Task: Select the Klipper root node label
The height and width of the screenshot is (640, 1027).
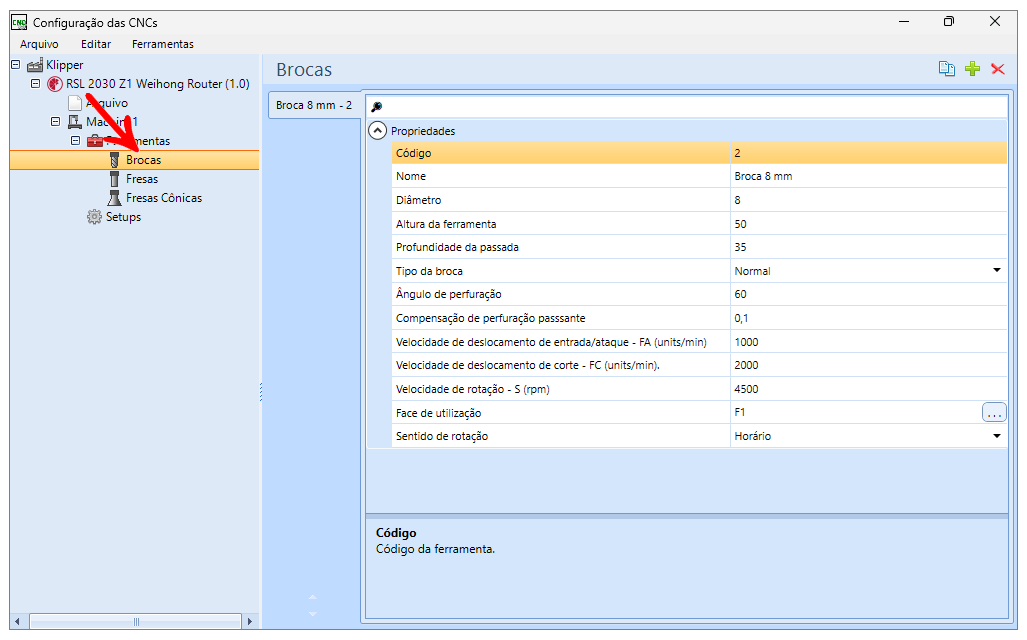Action: point(65,65)
